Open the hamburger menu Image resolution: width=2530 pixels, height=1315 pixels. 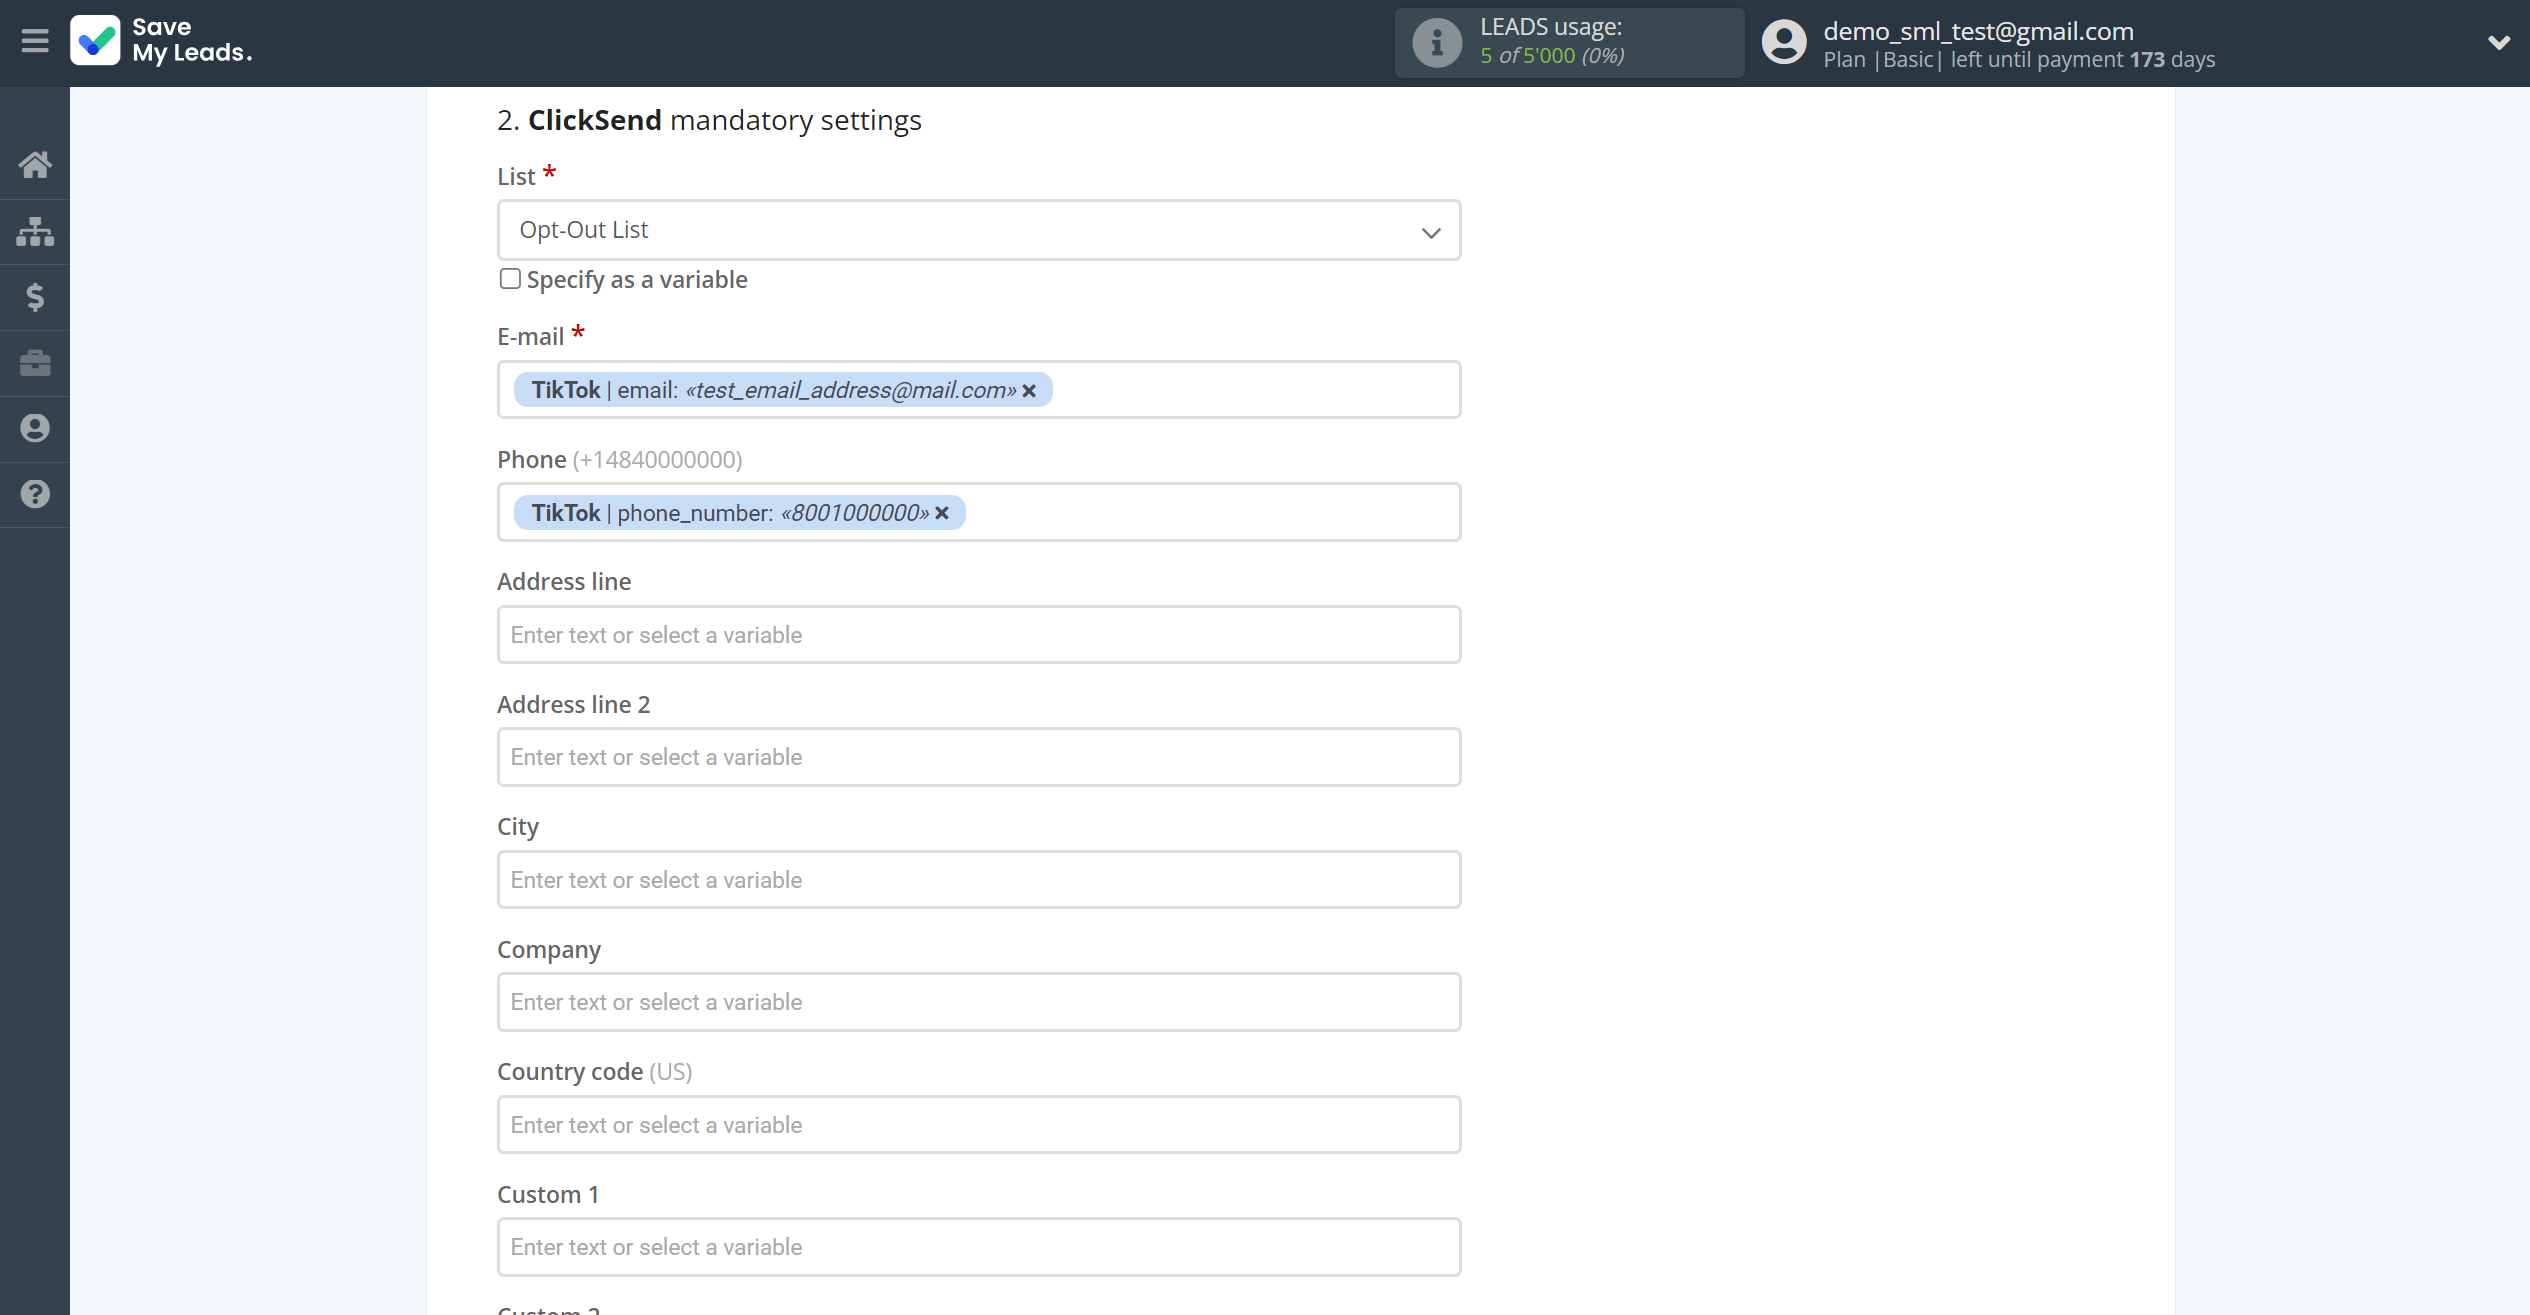(35, 41)
